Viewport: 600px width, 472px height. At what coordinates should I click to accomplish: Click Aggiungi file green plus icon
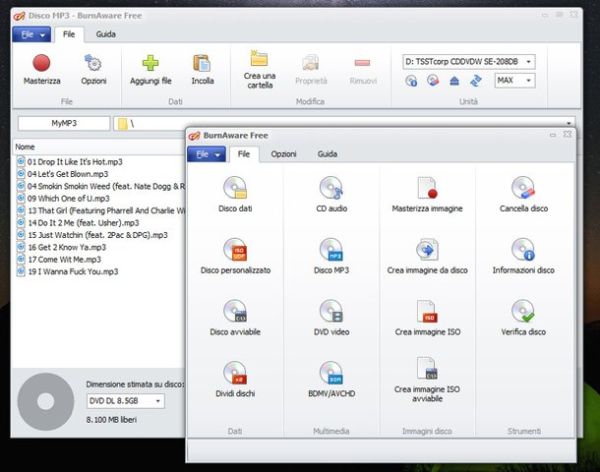pyautogui.click(x=150, y=63)
